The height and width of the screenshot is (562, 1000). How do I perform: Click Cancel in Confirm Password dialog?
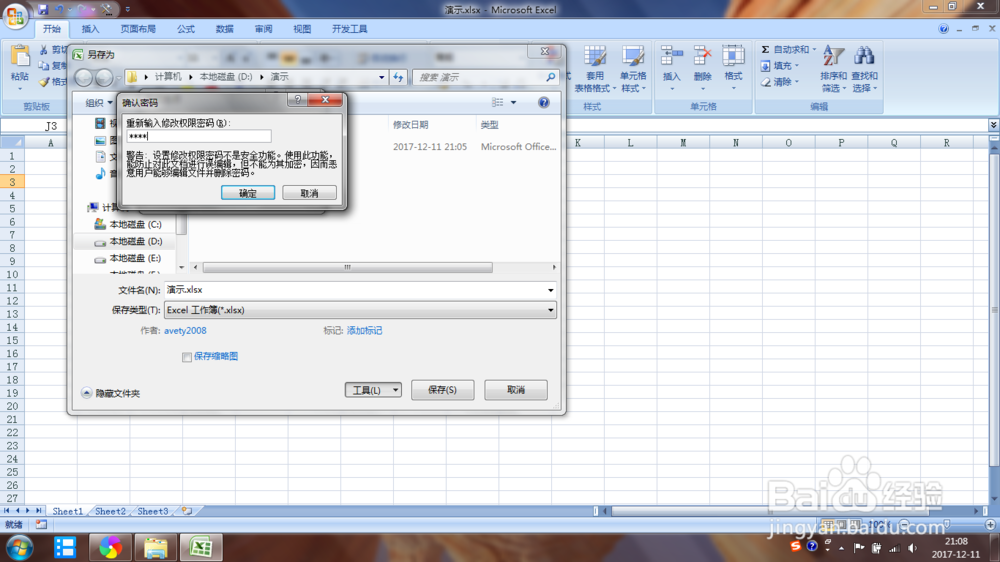pyautogui.click(x=309, y=193)
